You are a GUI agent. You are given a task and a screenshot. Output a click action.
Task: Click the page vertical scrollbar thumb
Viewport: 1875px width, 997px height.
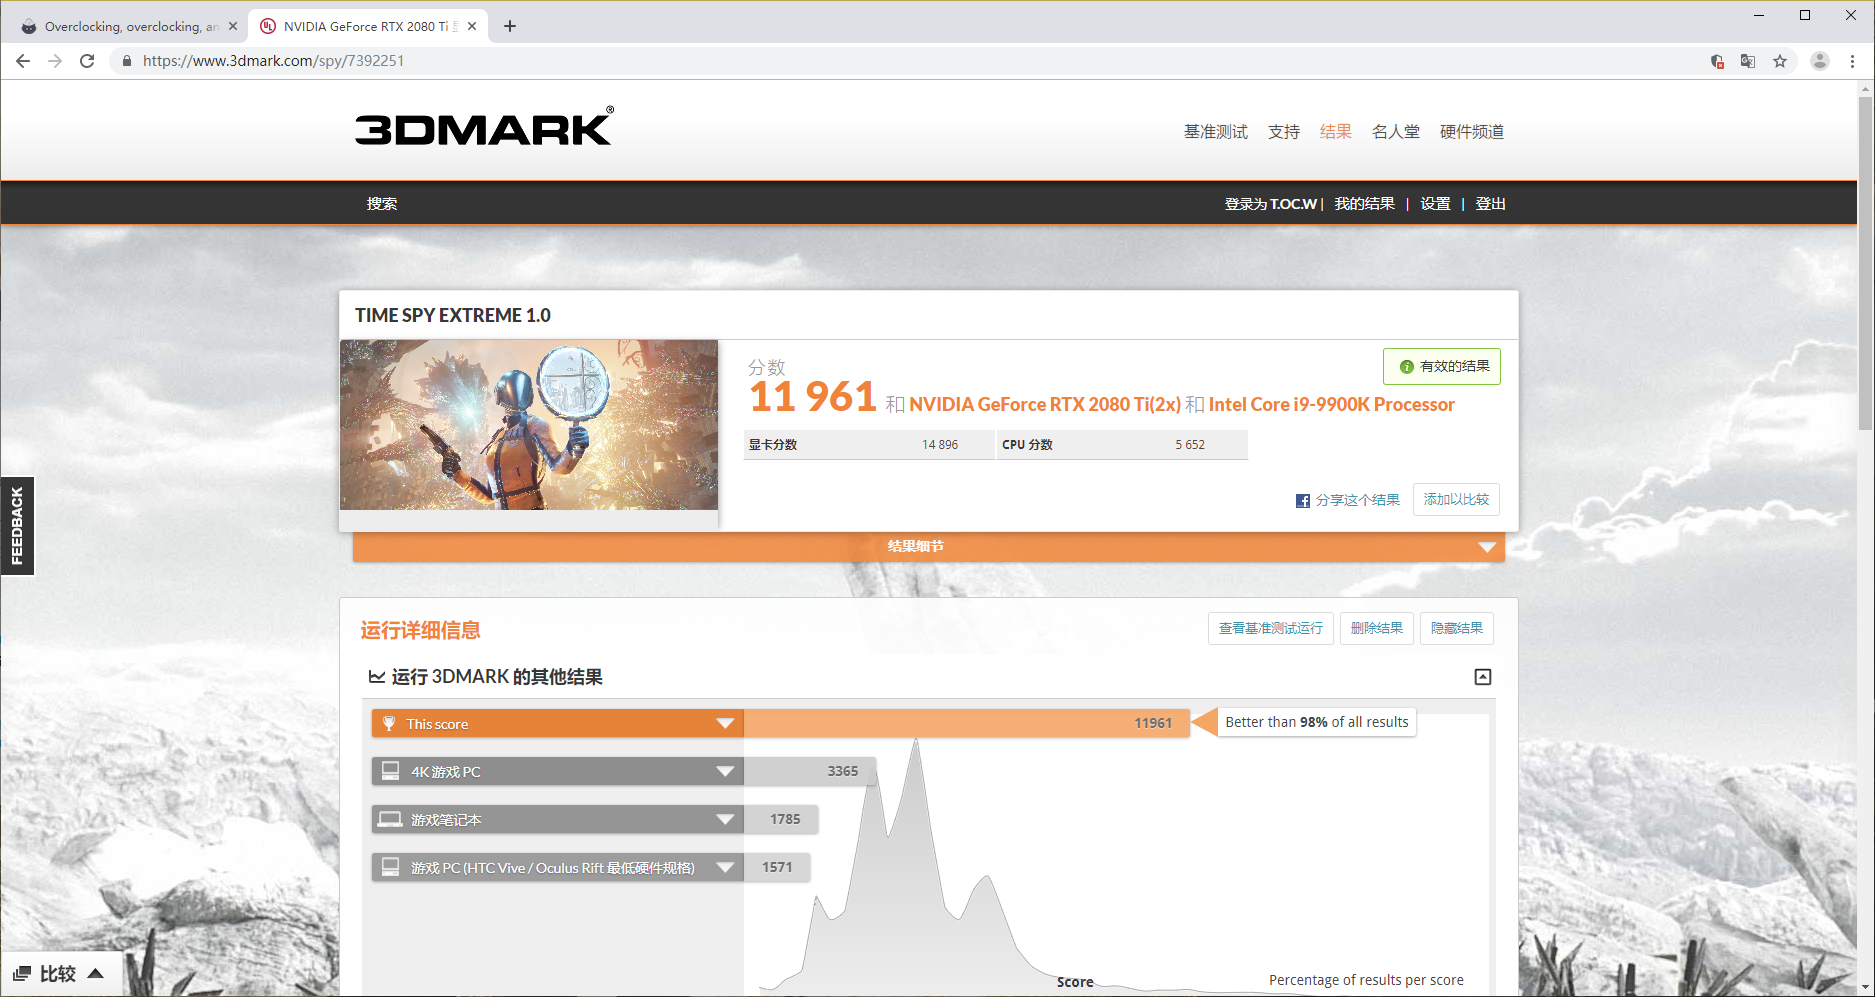pyautogui.click(x=1865, y=264)
